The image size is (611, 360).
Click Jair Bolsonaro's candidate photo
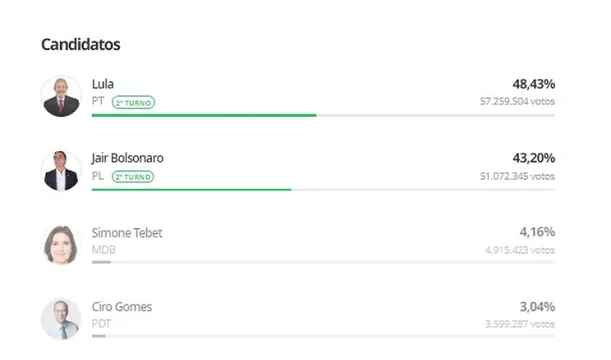coord(61,171)
